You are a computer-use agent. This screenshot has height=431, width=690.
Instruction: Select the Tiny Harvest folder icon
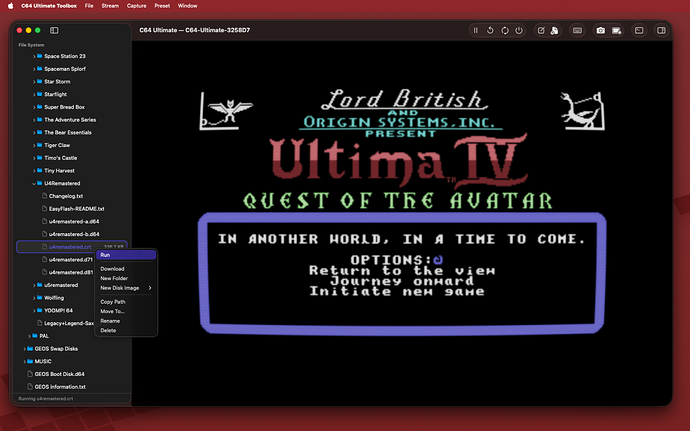40,170
